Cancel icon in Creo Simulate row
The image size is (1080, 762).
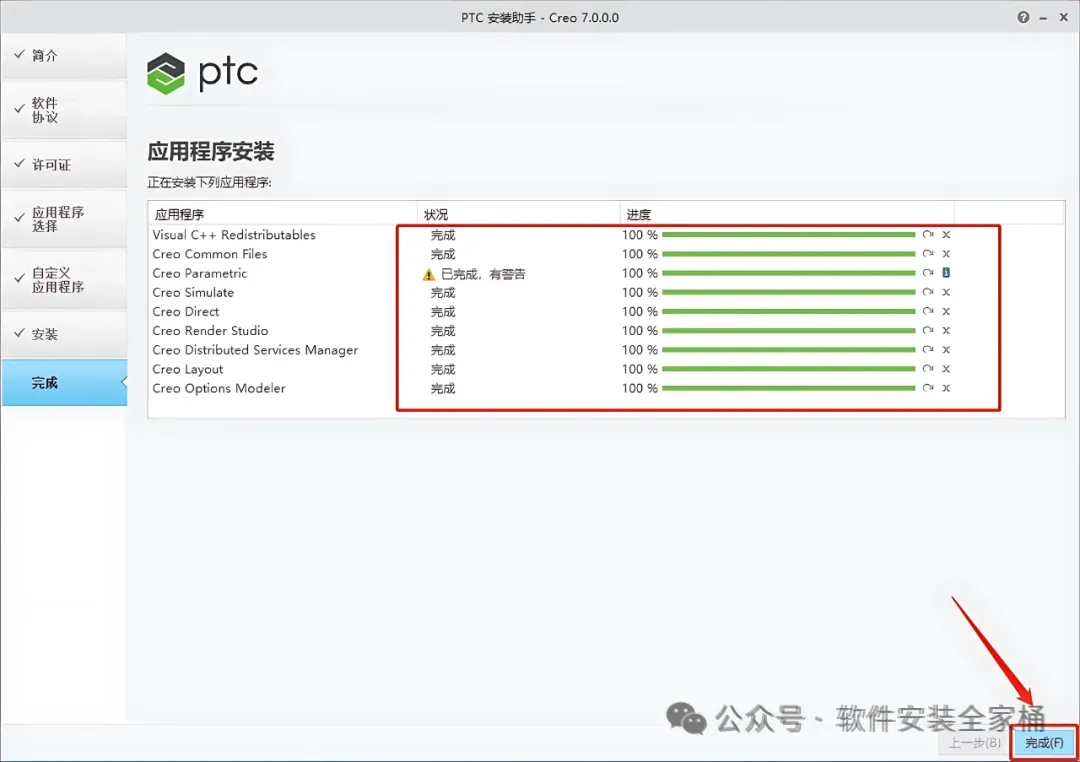[x=946, y=292]
